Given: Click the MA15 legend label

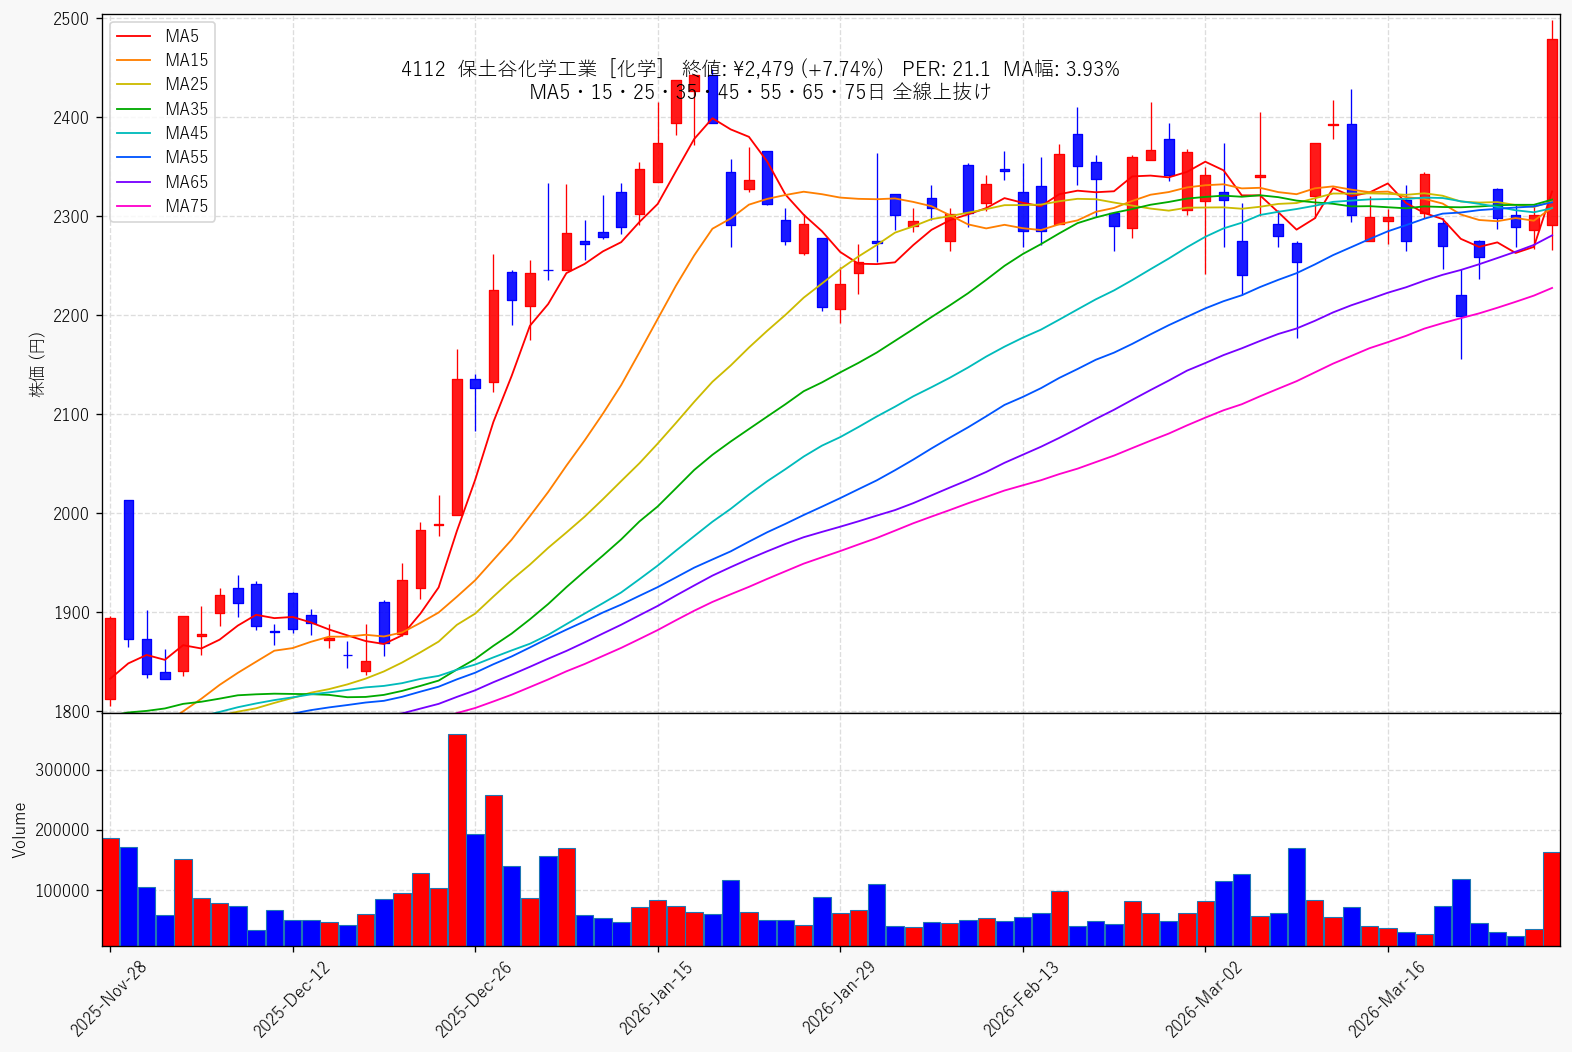Looking at the screenshot, I should click(187, 60).
